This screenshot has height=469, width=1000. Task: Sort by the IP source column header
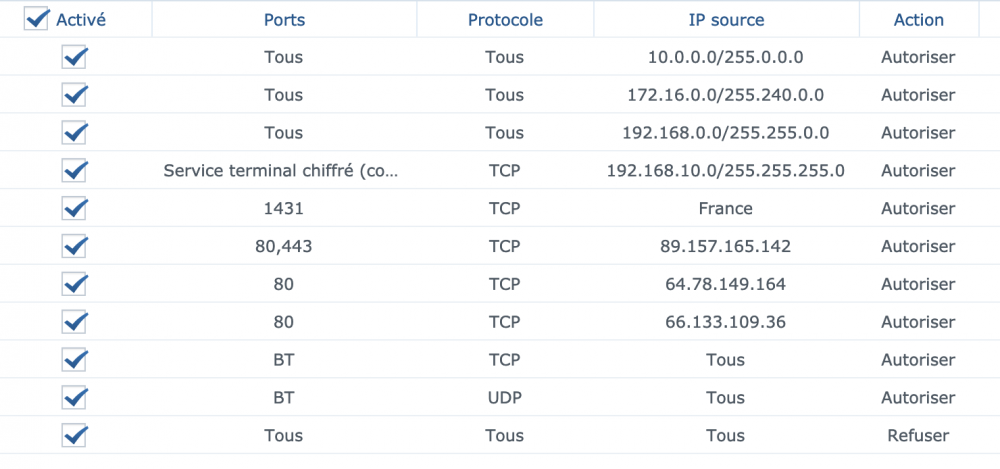pyautogui.click(x=726, y=20)
